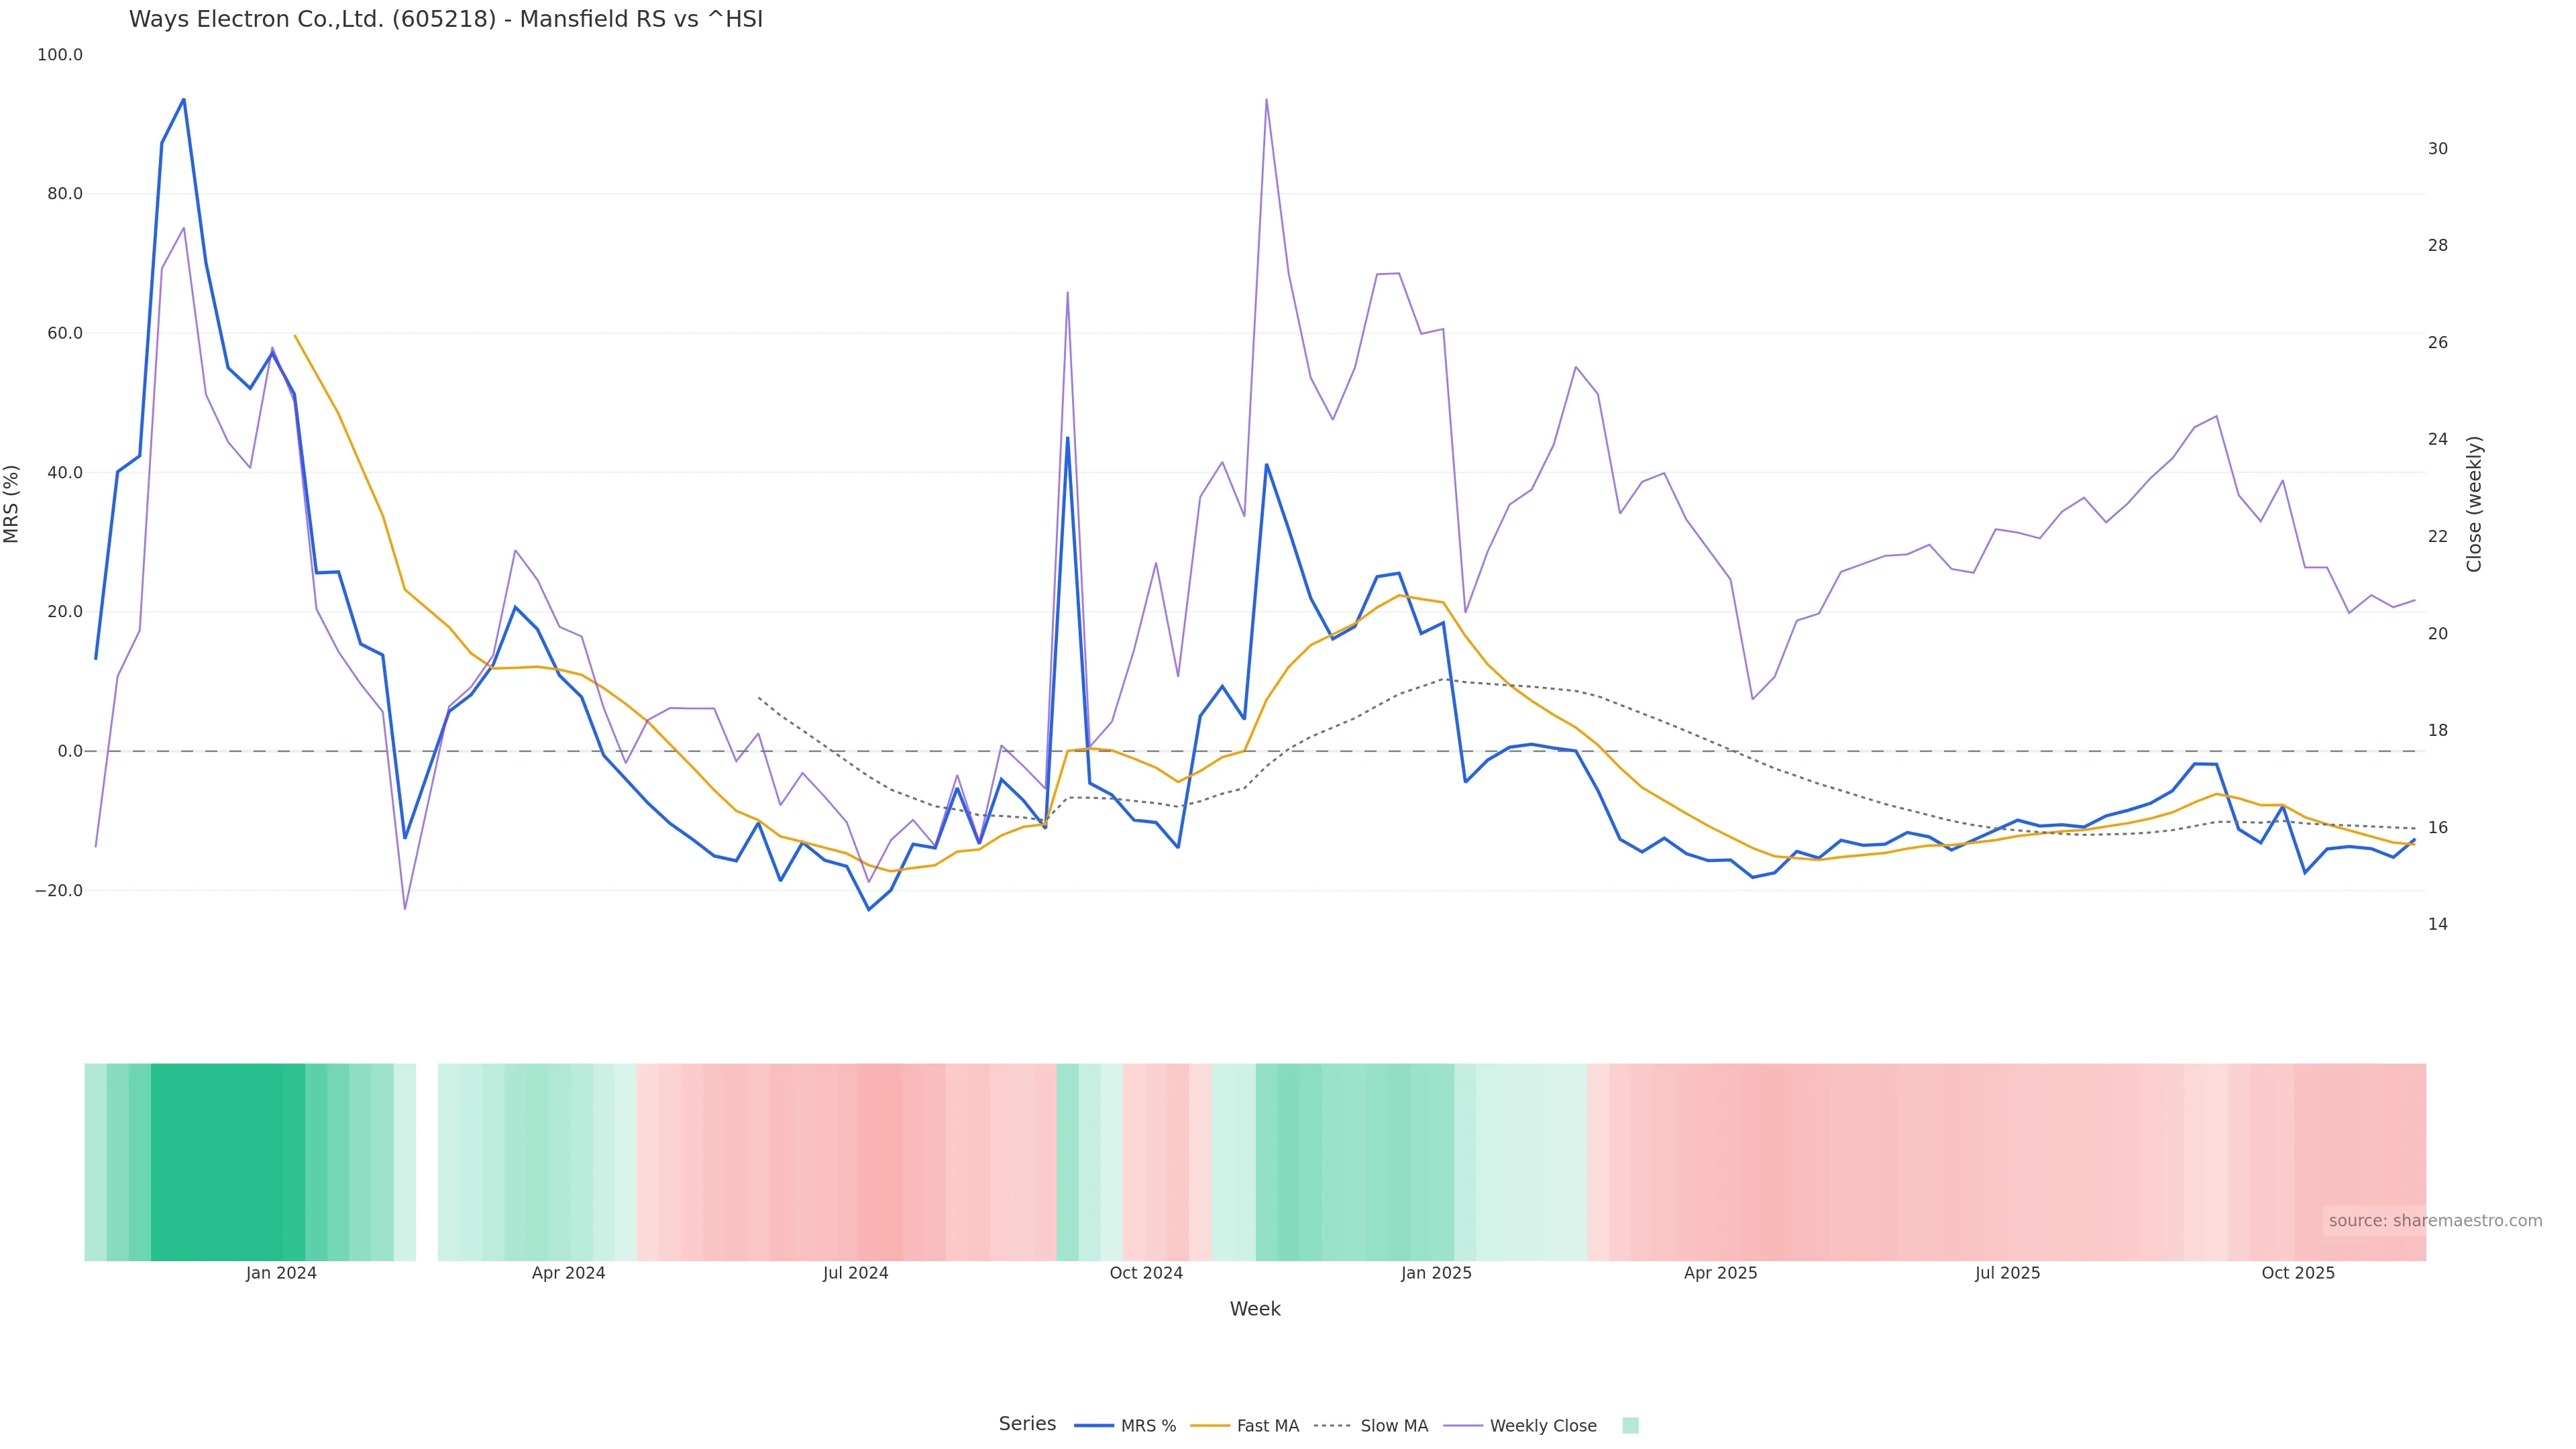This screenshot has width=2576, height=1449.
Task: Click the Jan 2025 x-axis tick label
Action: click(1436, 1273)
